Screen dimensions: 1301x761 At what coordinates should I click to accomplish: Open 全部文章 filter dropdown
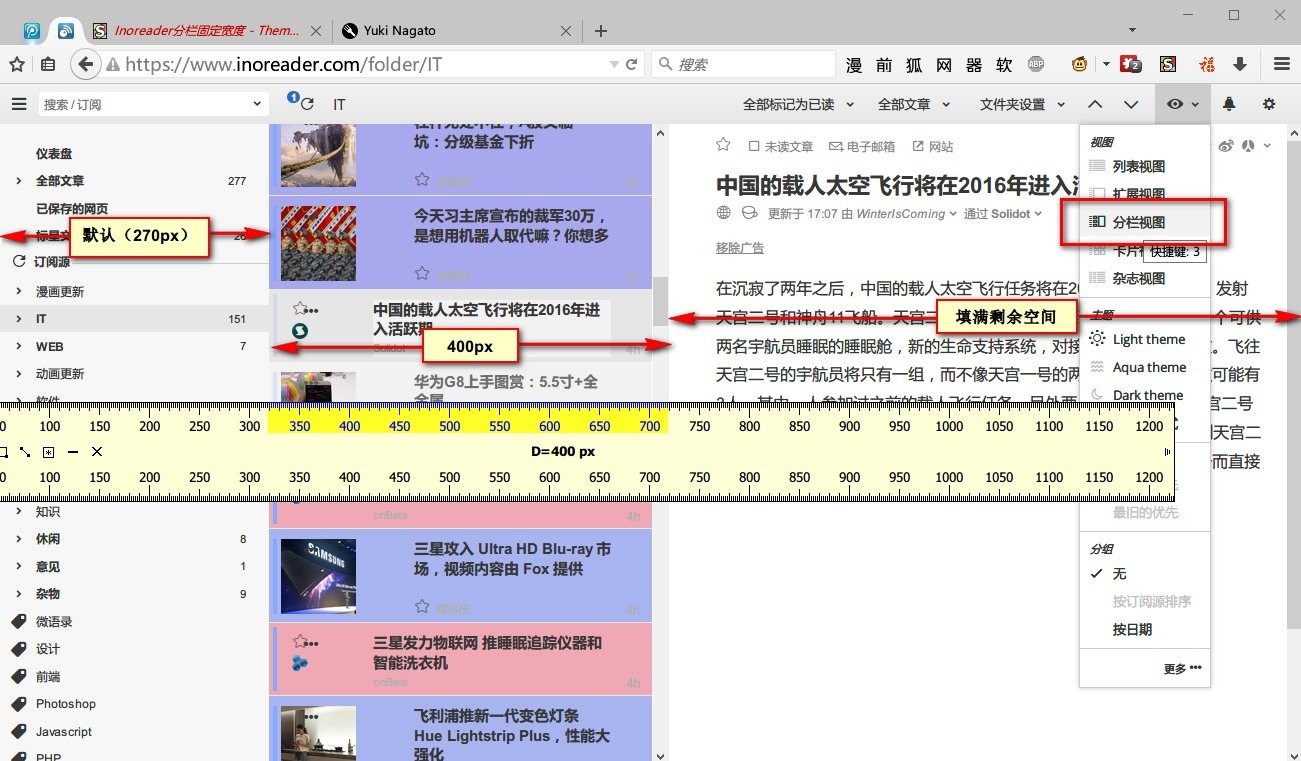point(915,104)
